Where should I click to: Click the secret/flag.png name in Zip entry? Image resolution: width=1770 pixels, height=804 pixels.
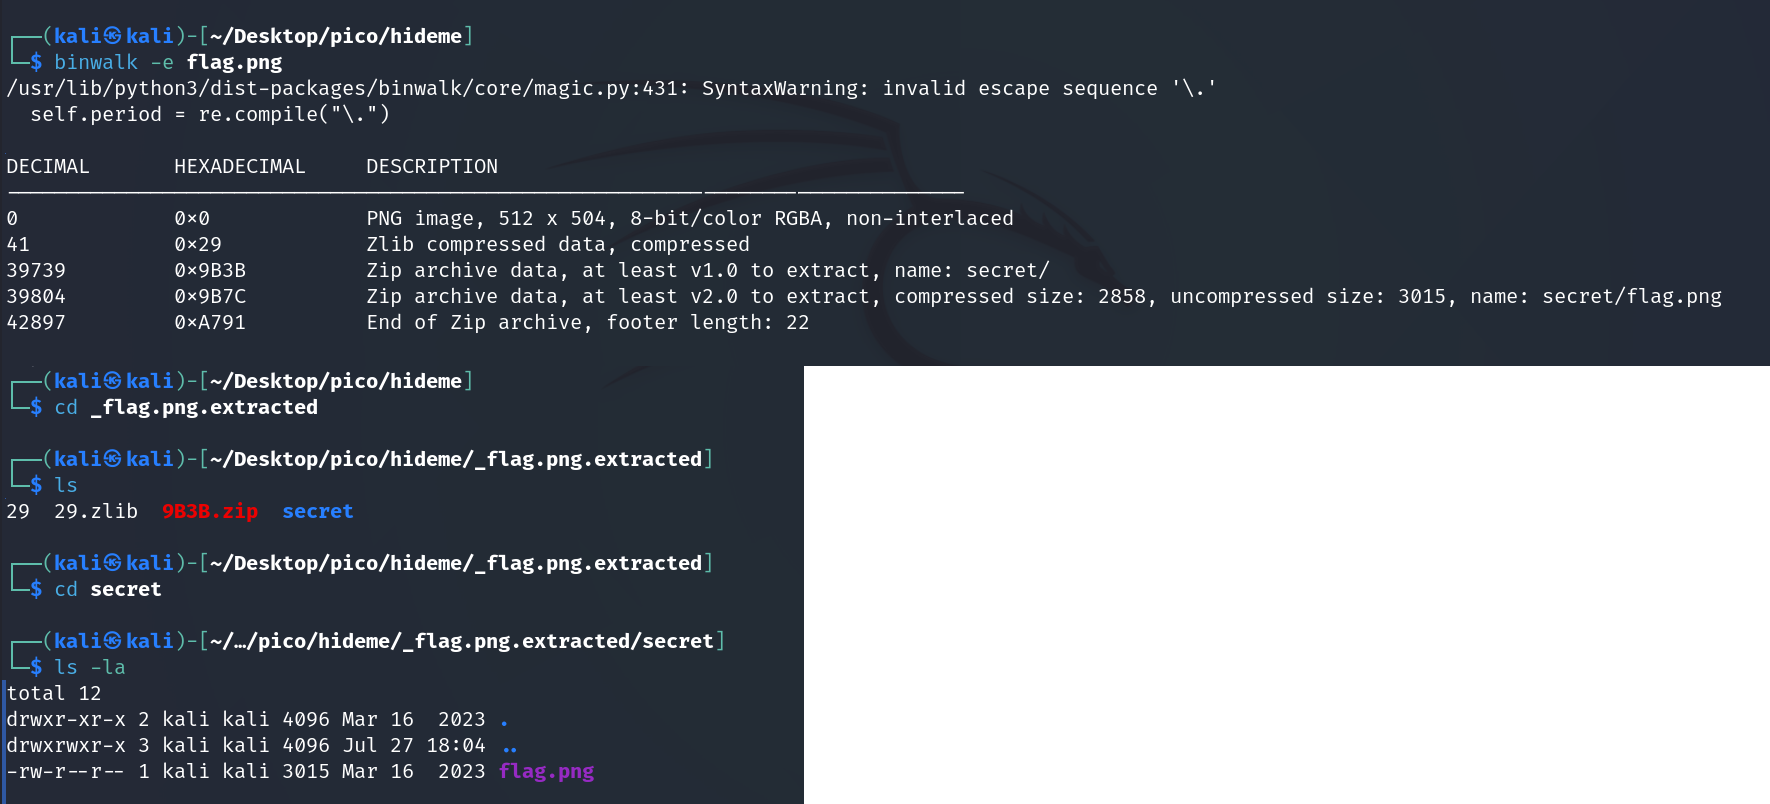tap(1632, 296)
